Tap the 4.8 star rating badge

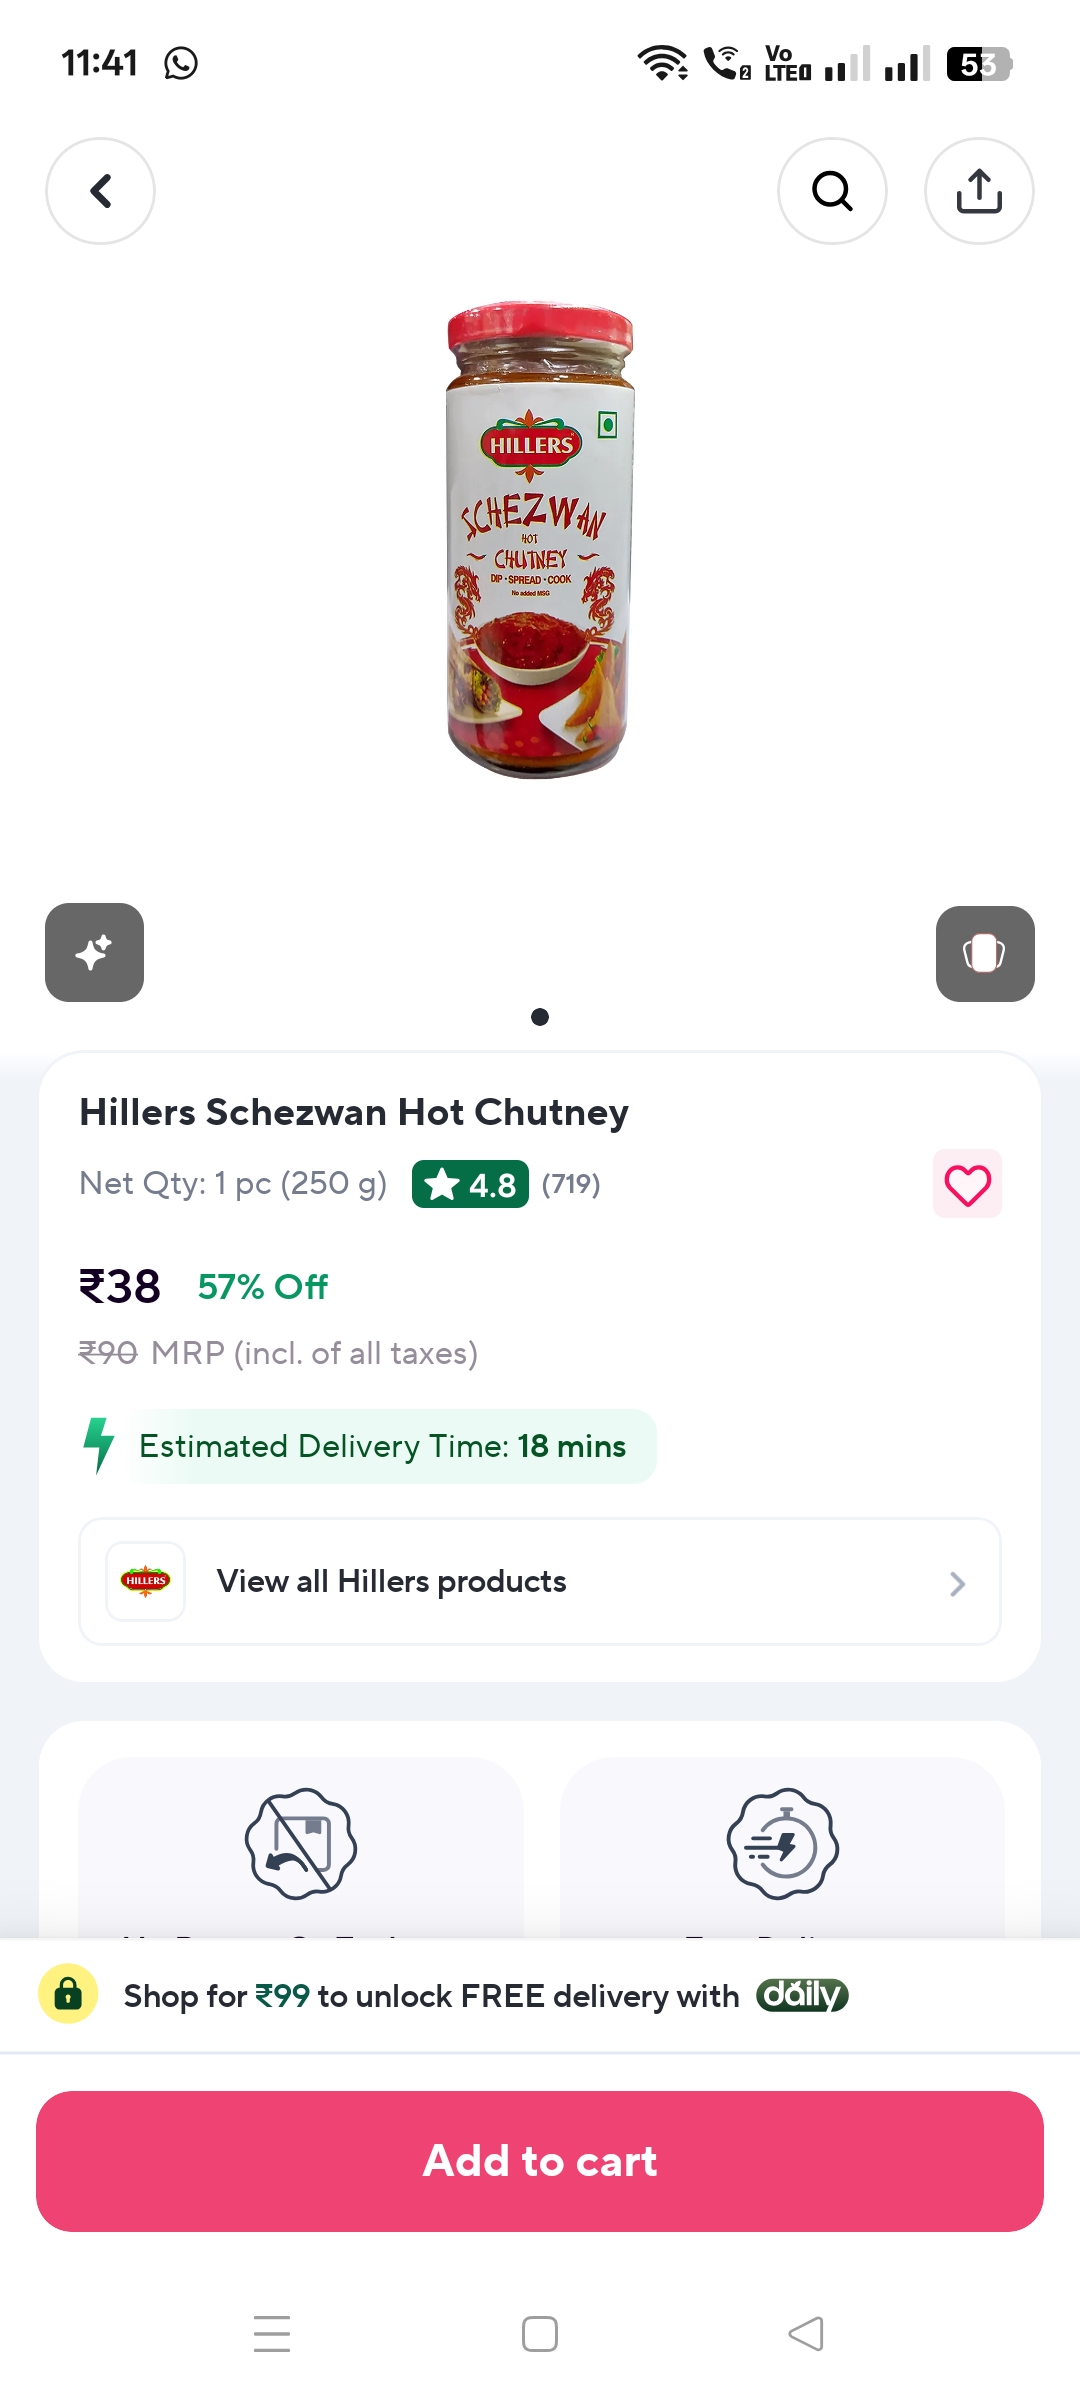pos(470,1185)
